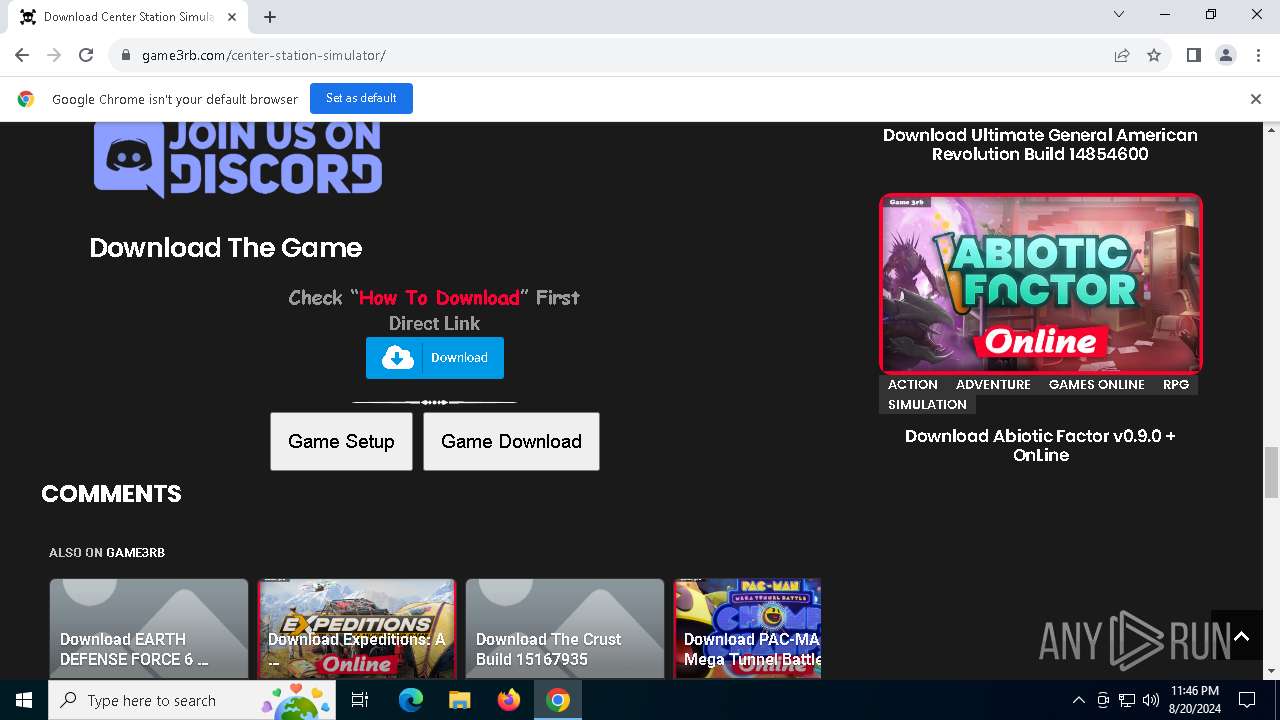This screenshot has height=720, width=1280.
Task: Open the PAC-MAN Mega Tunnel Battle card
Action: coord(747,629)
